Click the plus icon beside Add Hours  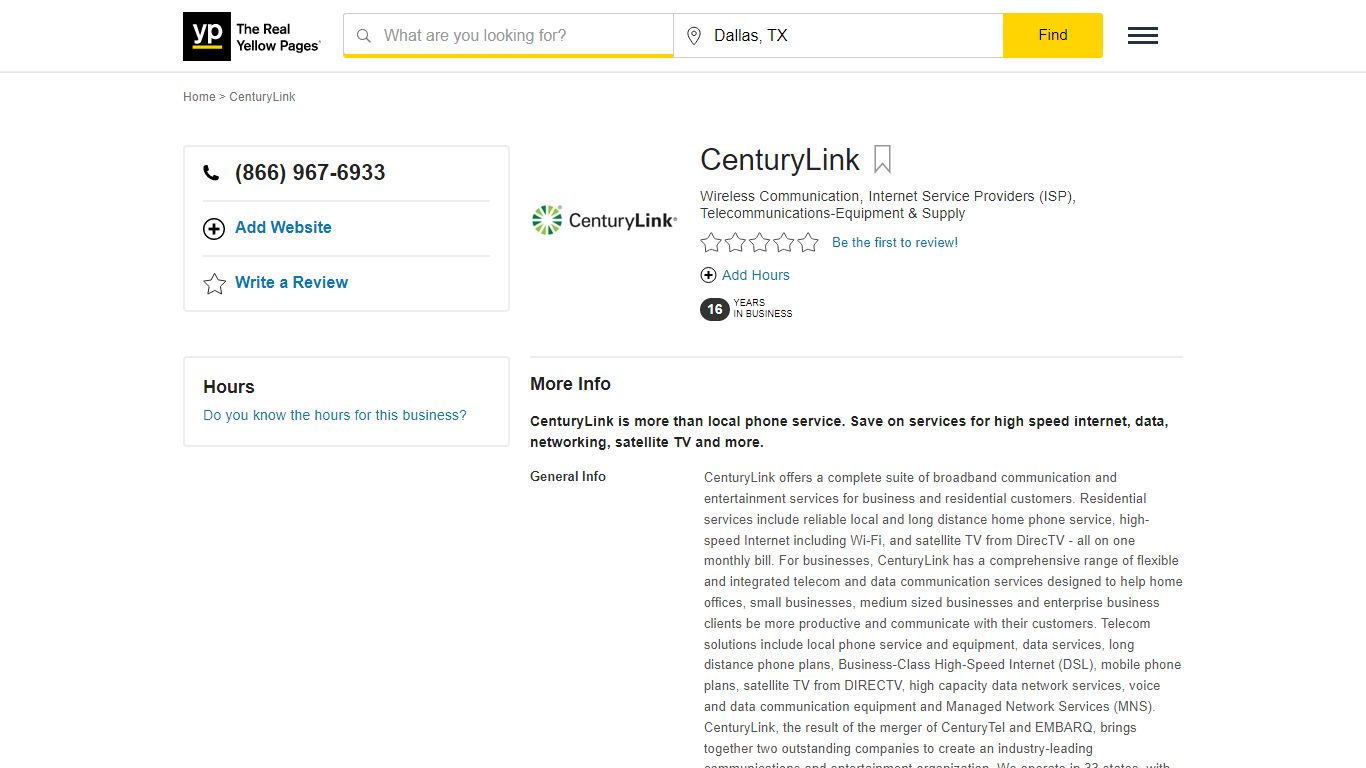point(708,275)
